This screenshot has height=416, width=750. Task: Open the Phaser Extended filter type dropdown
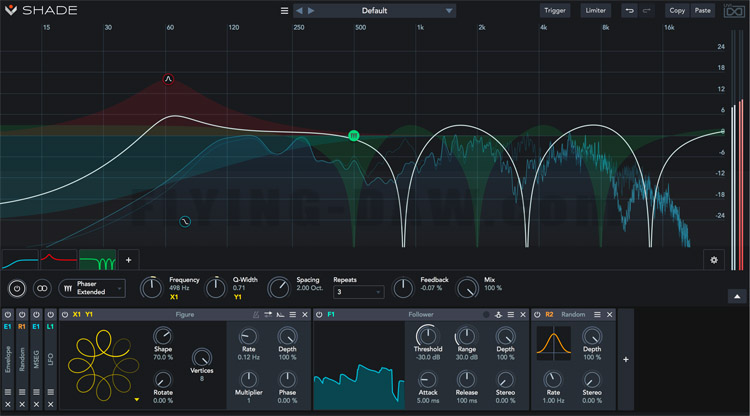click(92, 288)
